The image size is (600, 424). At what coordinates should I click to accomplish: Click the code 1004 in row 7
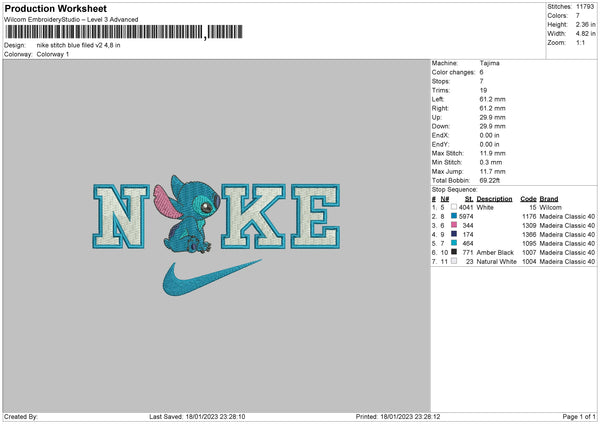point(529,262)
